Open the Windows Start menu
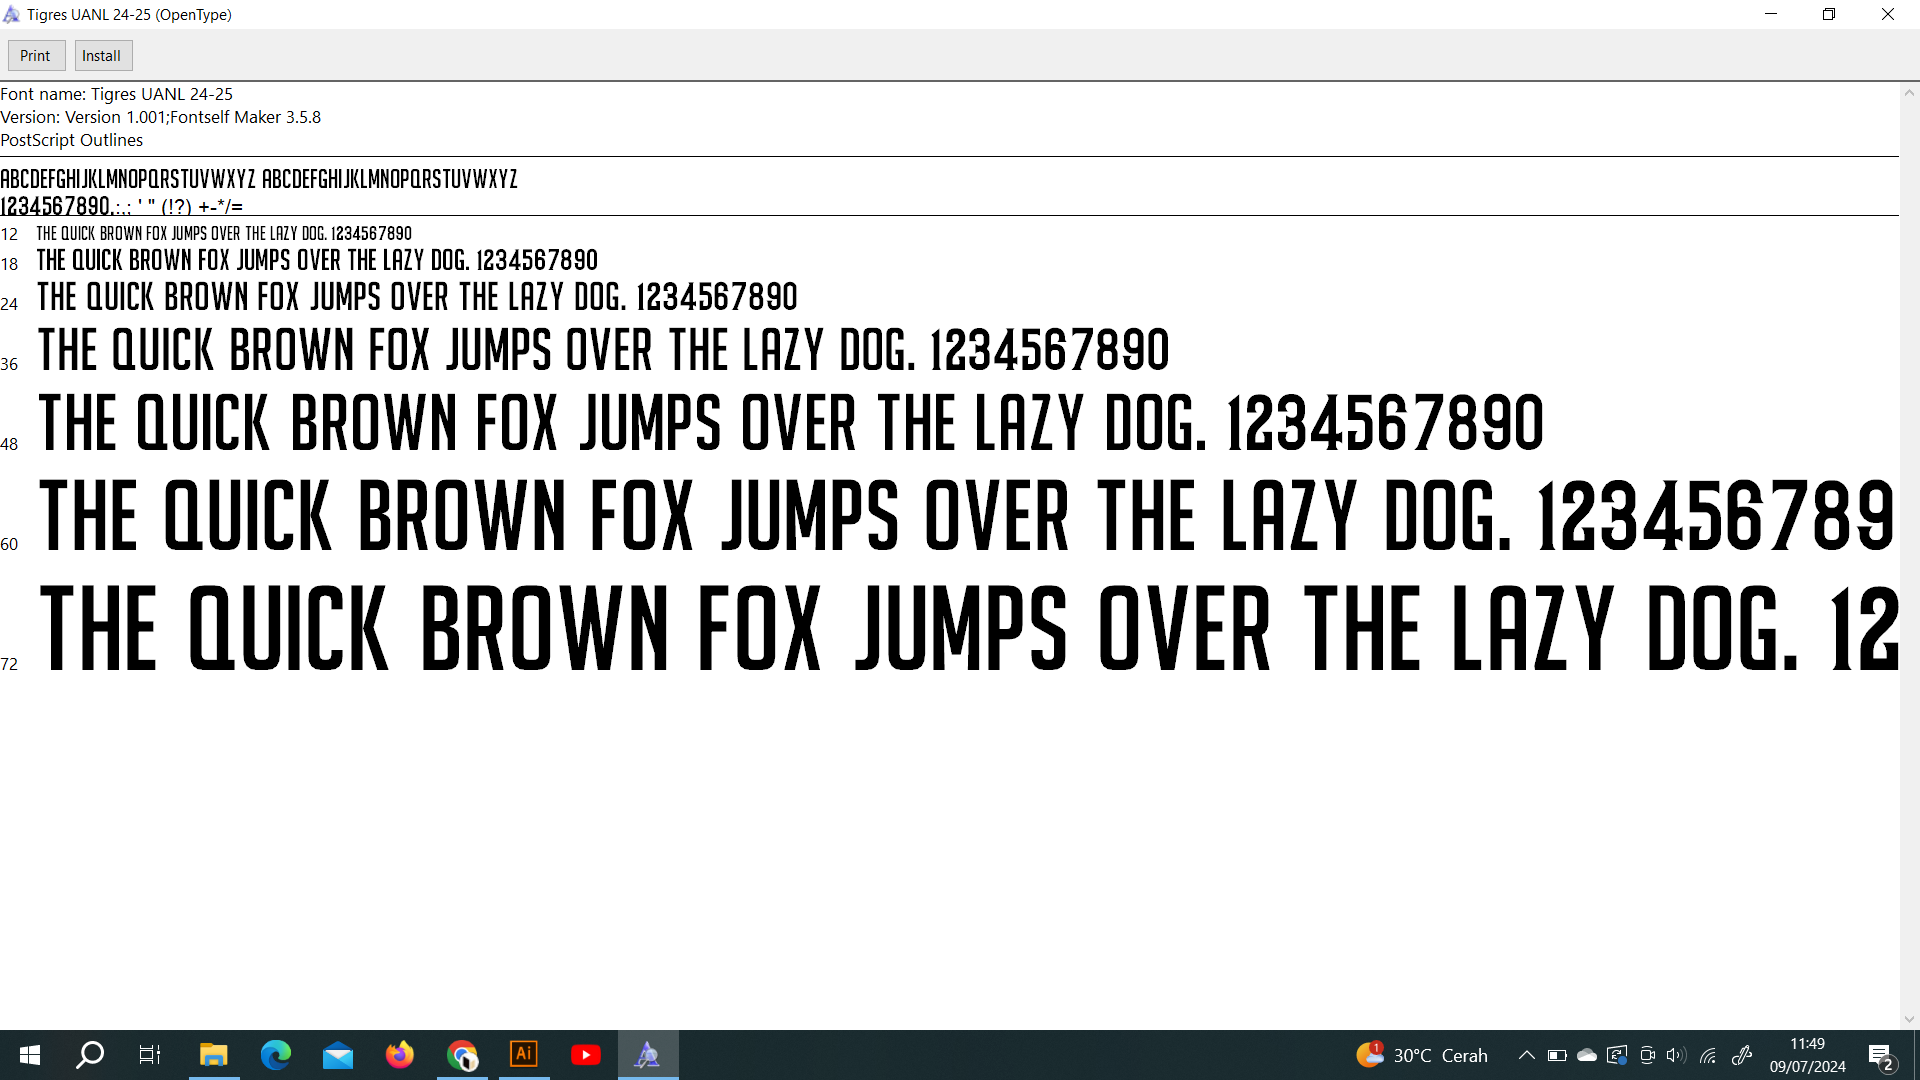 click(x=30, y=1055)
